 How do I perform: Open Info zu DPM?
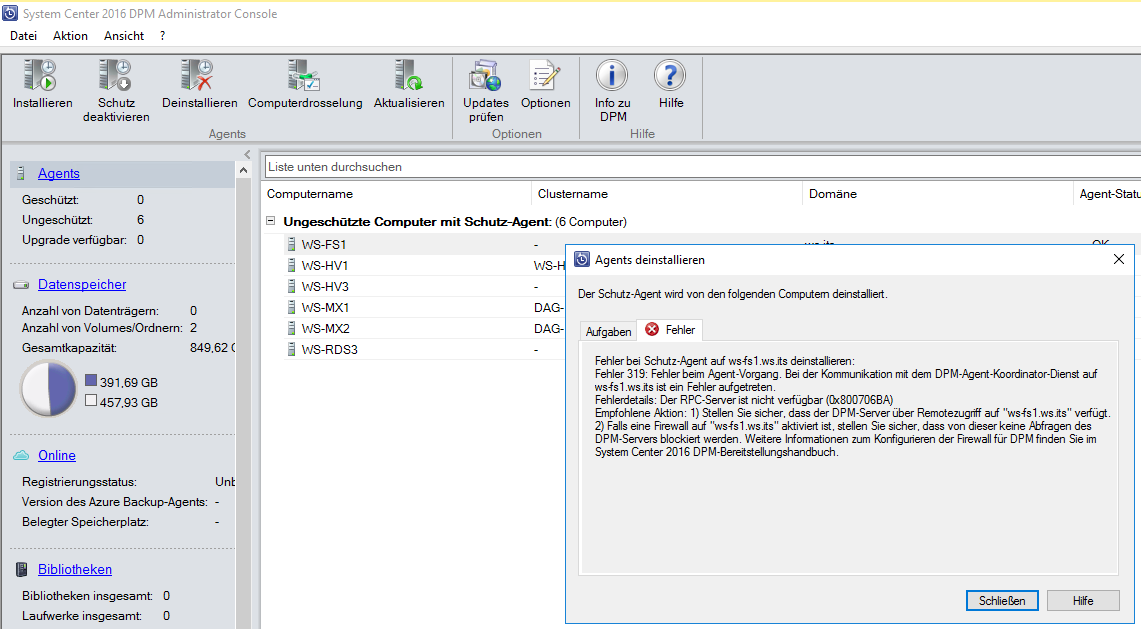(x=612, y=76)
